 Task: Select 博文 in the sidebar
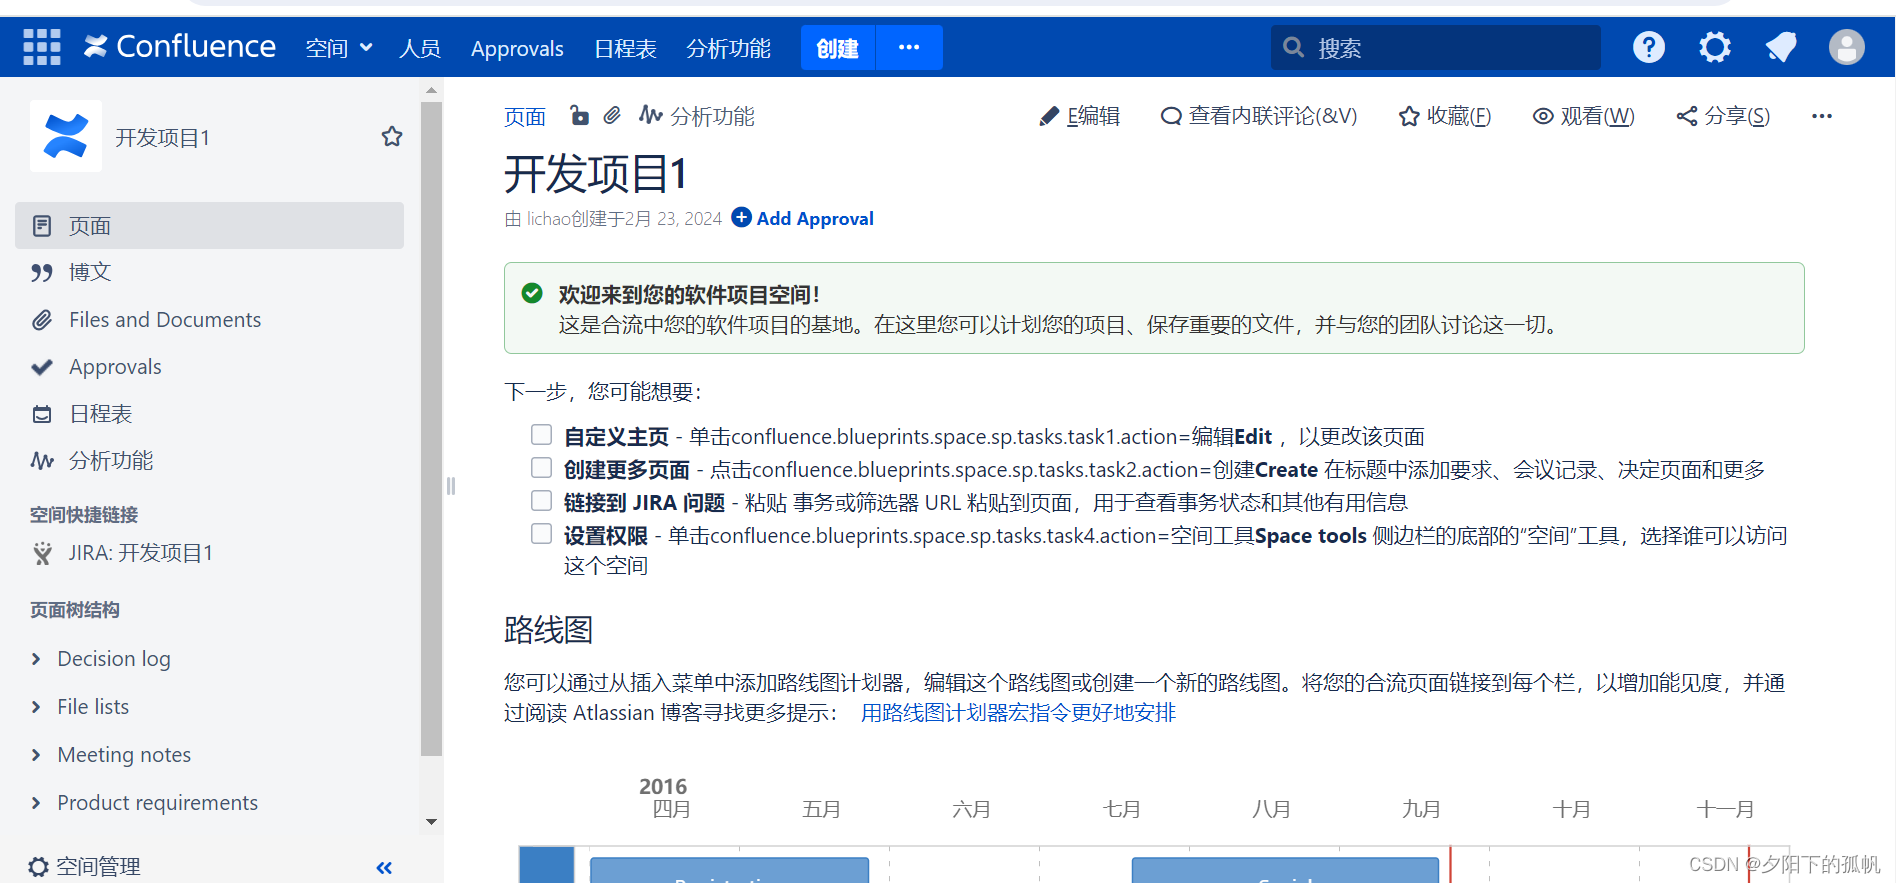(210, 272)
